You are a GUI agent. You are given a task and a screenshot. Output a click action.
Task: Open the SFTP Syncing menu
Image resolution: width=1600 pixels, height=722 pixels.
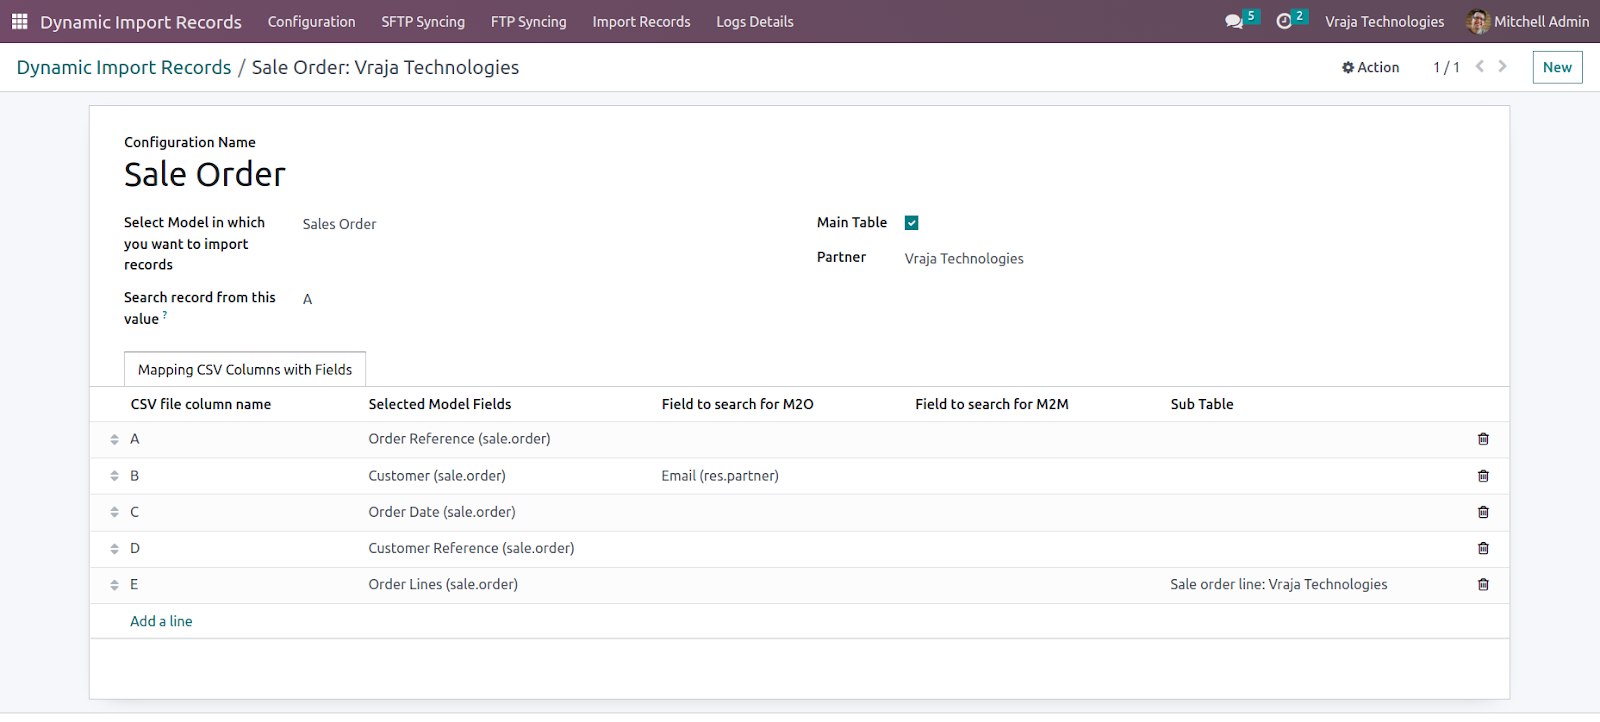[423, 21]
